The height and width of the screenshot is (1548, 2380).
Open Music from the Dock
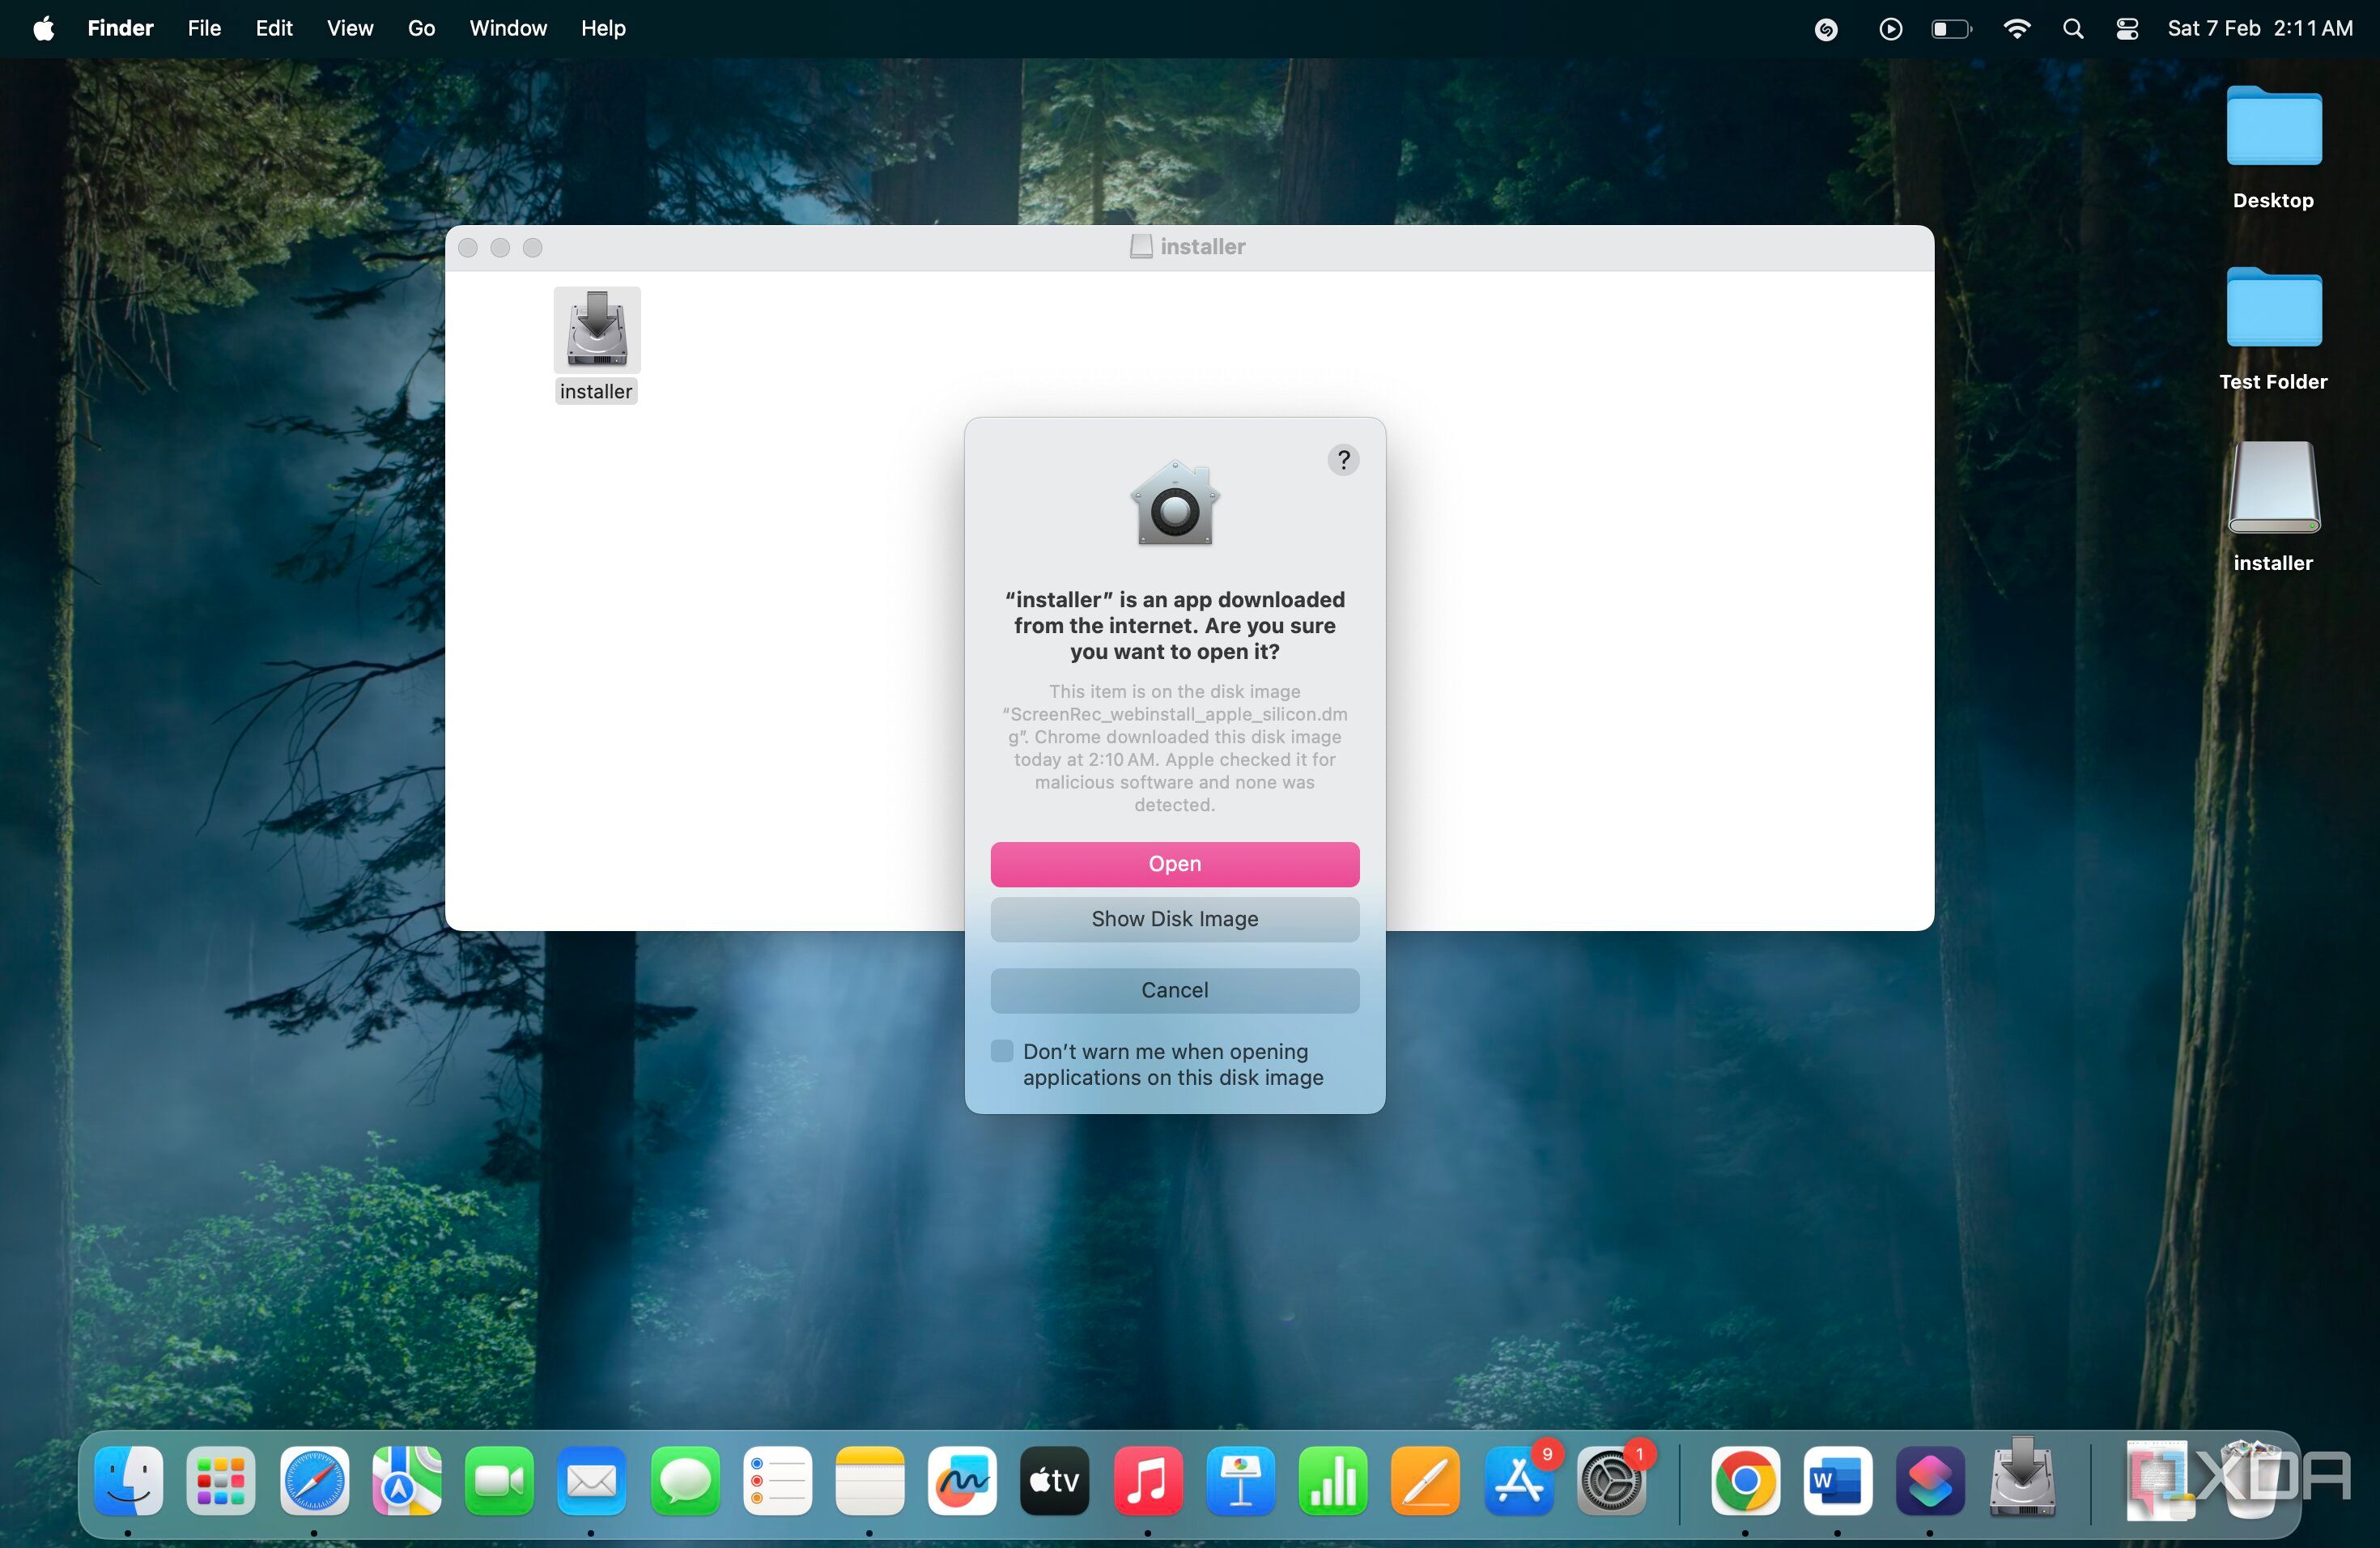(x=1147, y=1480)
